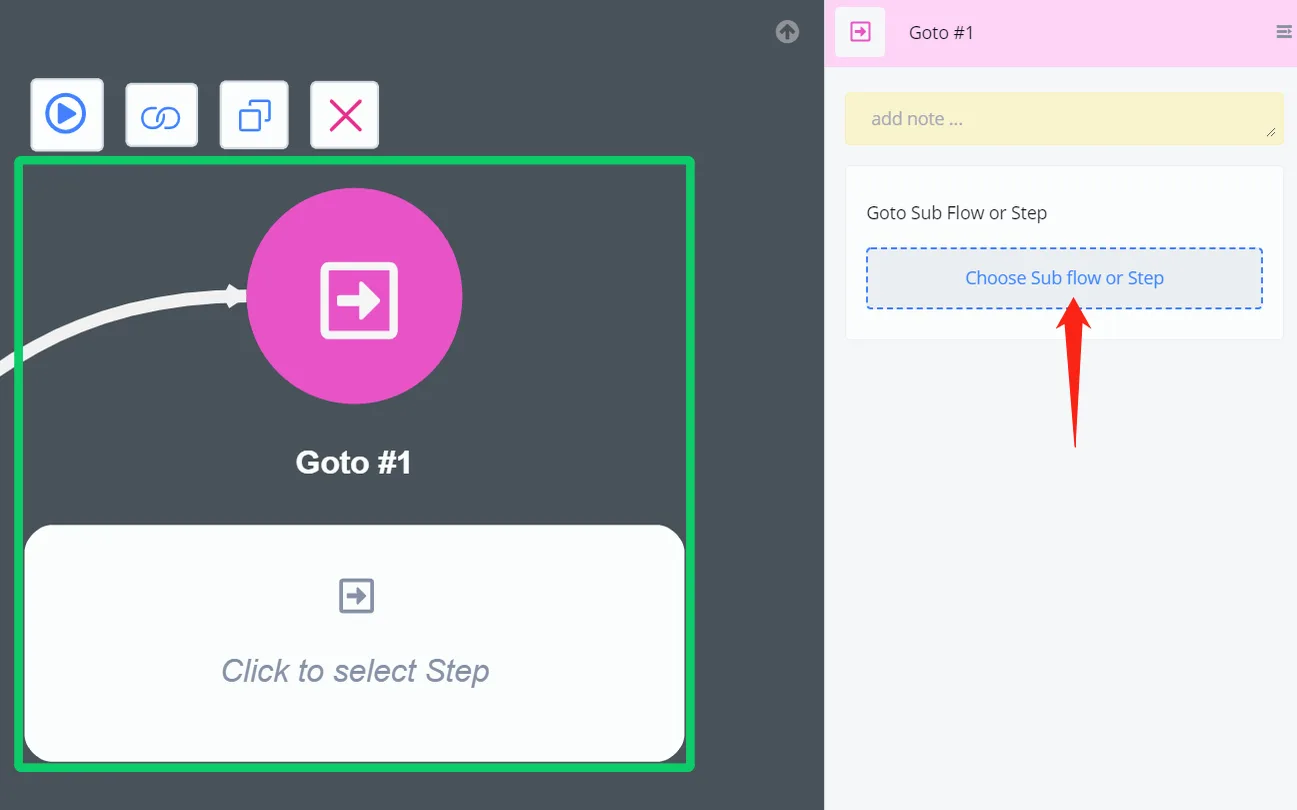Click the chain link icon button
This screenshot has height=810, width=1297.
pos(161,116)
